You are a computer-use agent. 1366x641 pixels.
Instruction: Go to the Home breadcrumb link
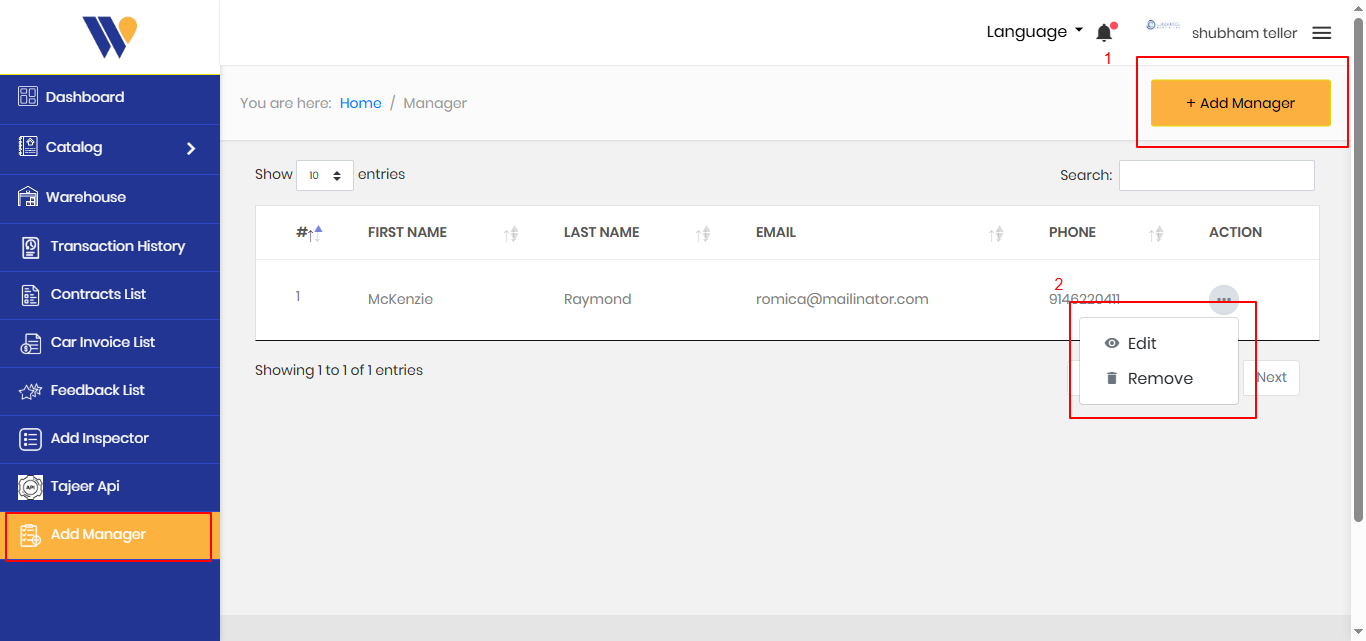360,103
